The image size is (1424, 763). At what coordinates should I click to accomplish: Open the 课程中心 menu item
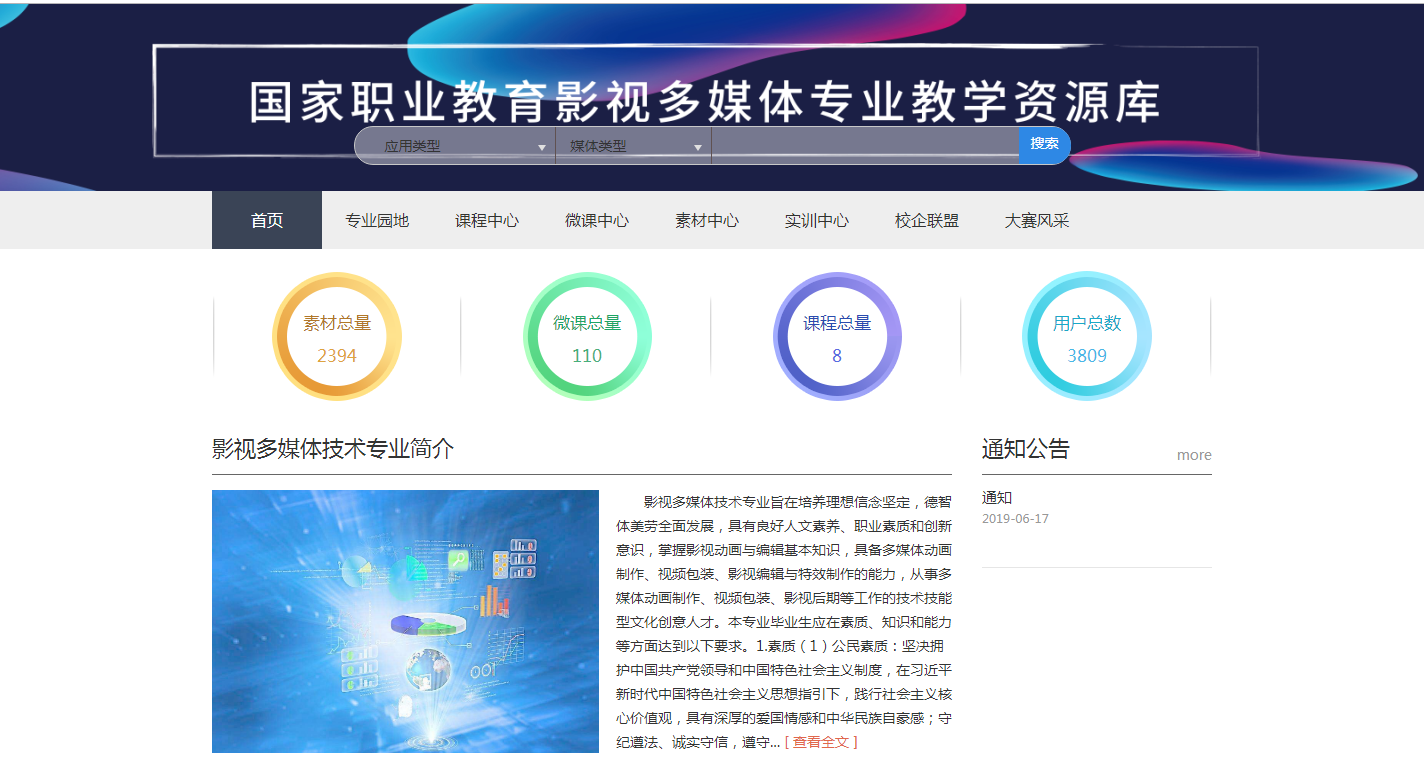point(487,220)
